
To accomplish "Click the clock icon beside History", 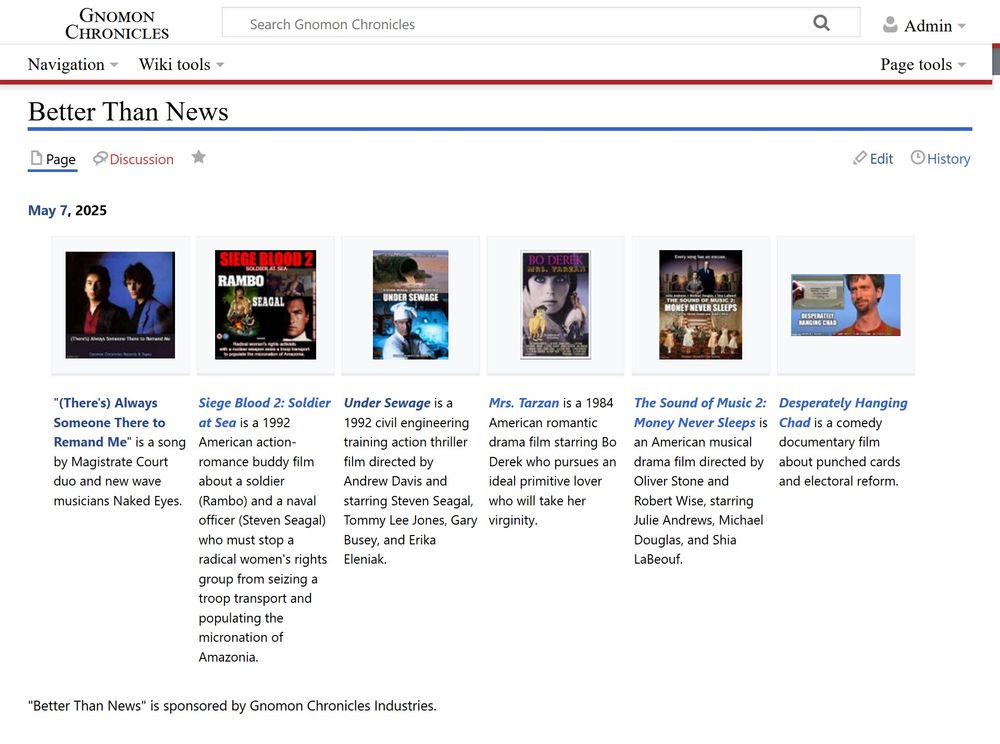I will click(x=917, y=157).
